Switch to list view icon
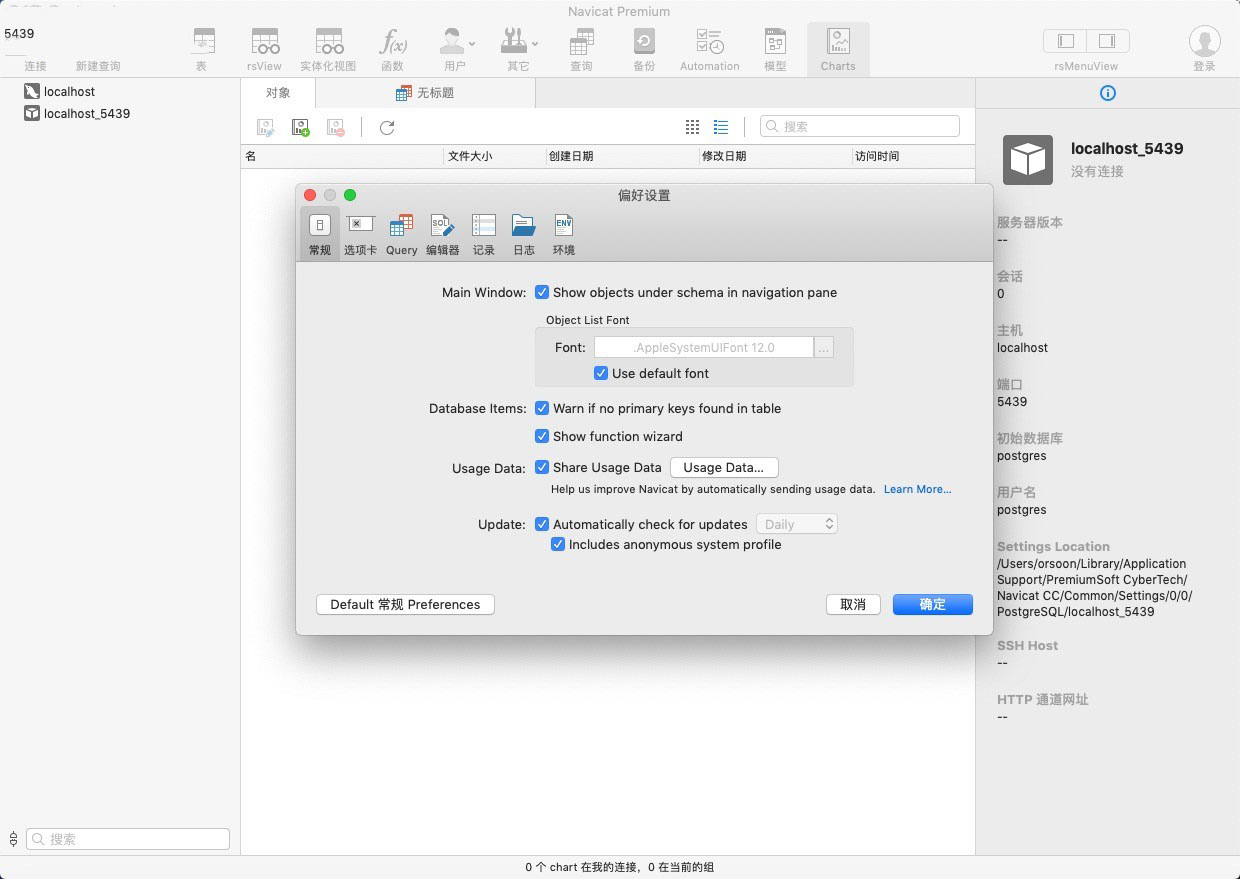Screen dimensions: 1240x879 [721, 127]
